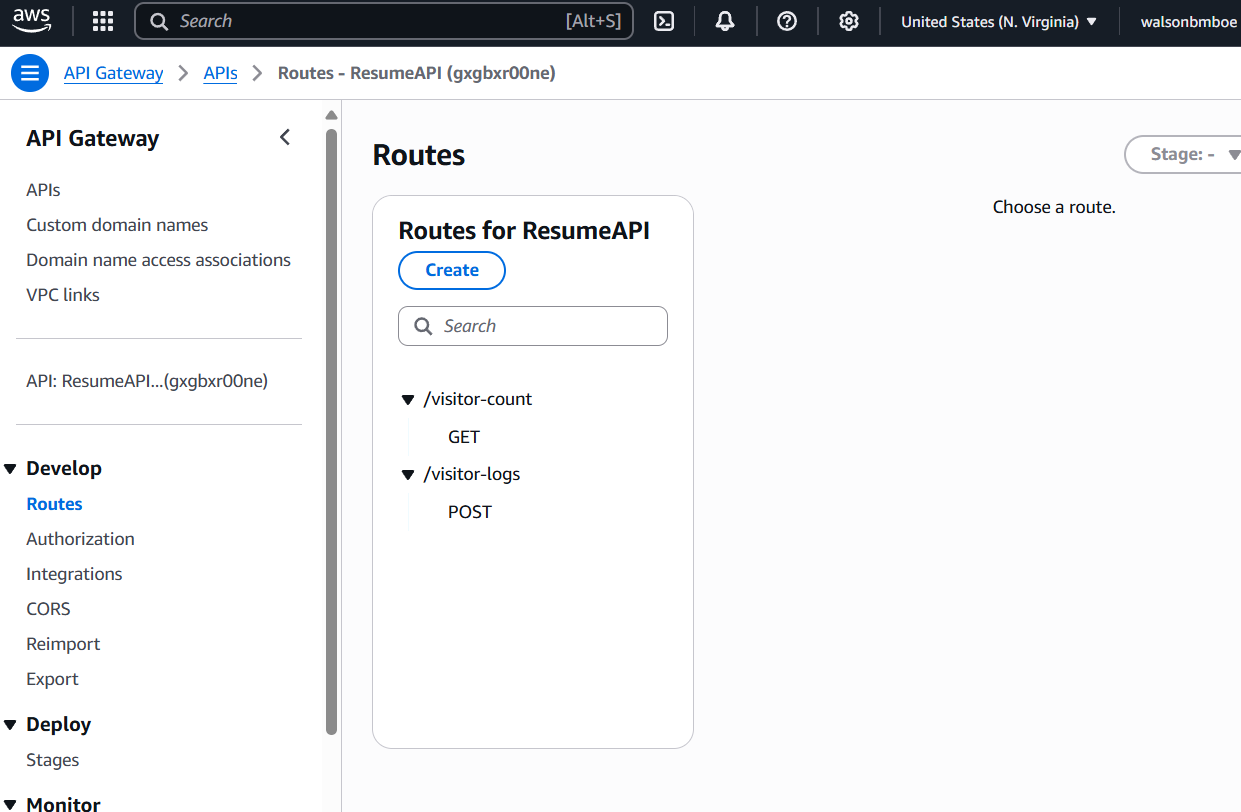
Task: Open the Authorization sidebar item
Action: pos(80,539)
